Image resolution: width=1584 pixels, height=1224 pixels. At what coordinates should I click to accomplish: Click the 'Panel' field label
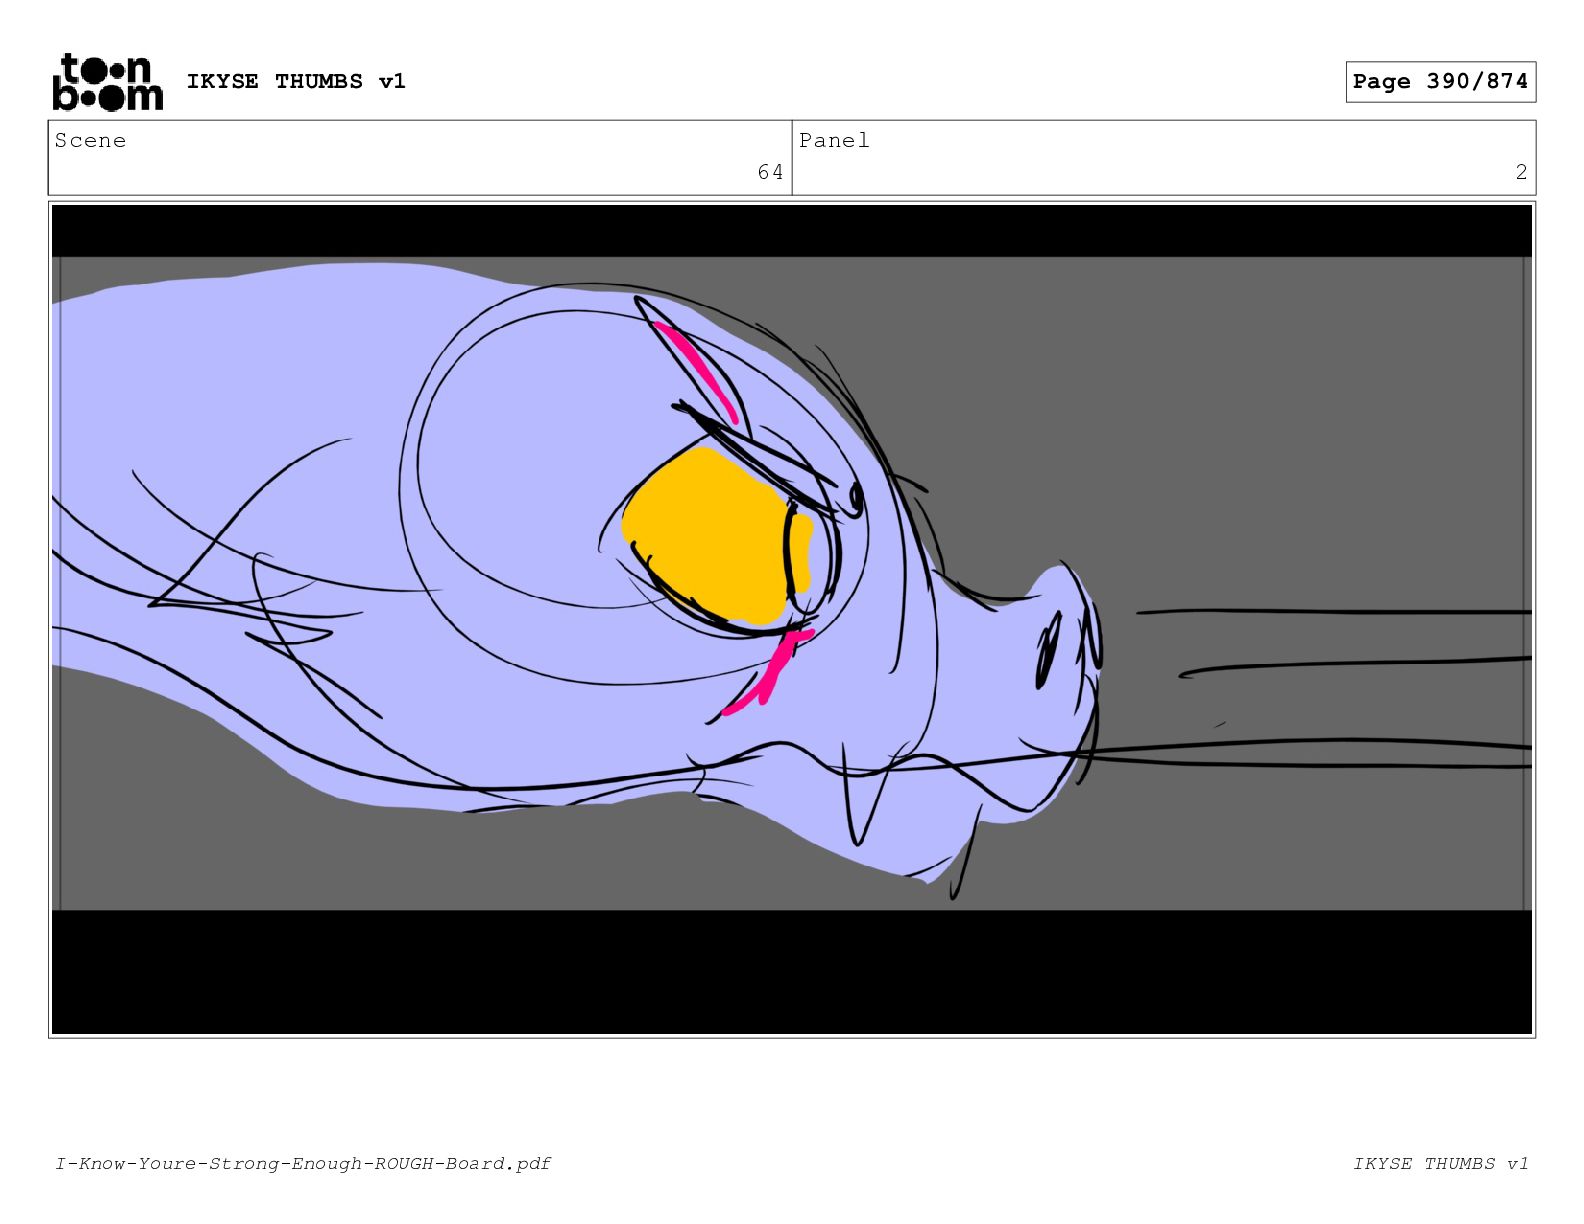[834, 141]
